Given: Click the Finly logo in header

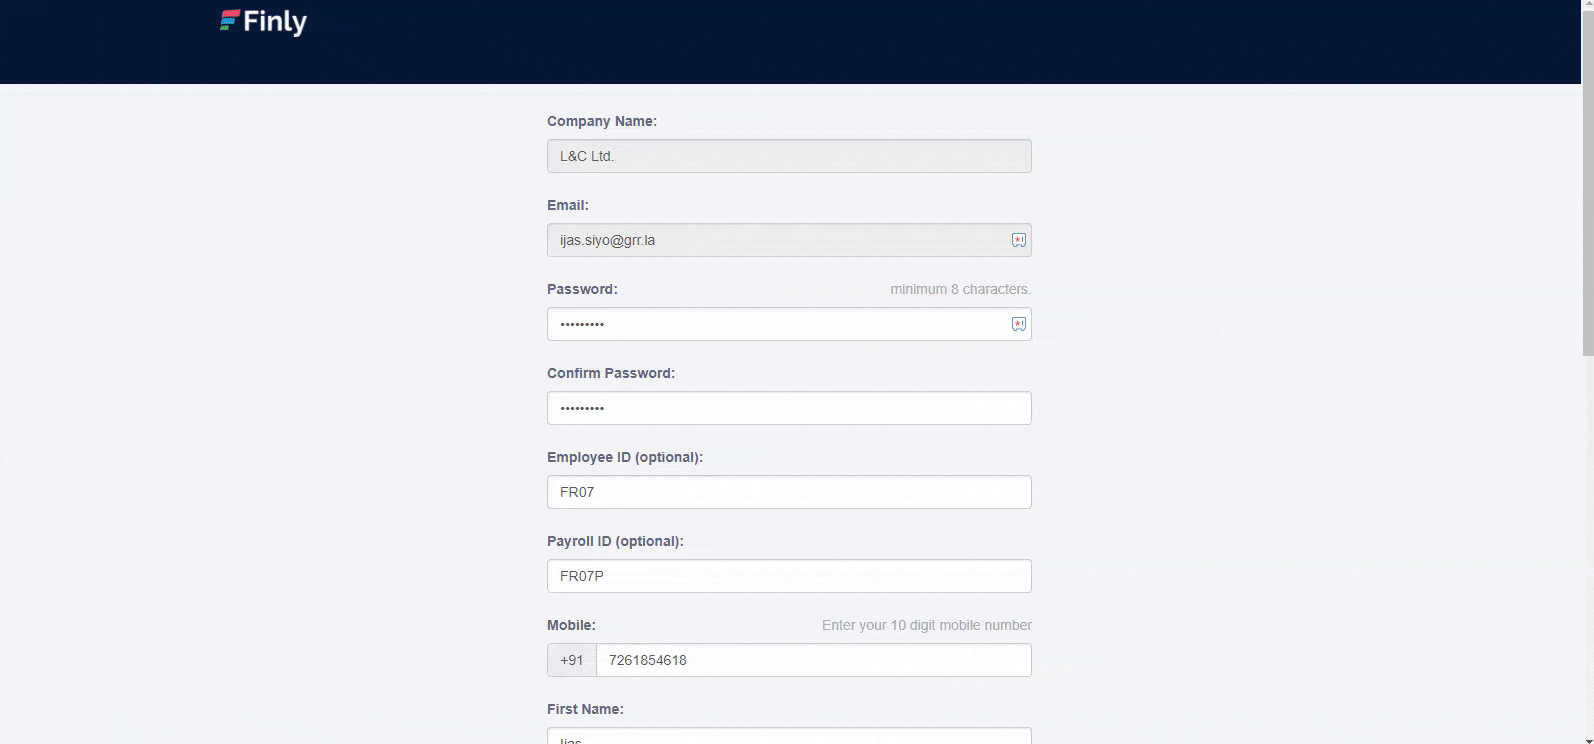Looking at the screenshot, I should tap(263, 21).
